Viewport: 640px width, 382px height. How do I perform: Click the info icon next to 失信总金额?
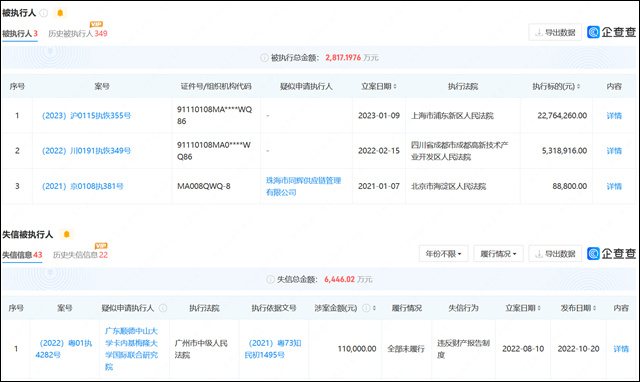pos(270,280)
